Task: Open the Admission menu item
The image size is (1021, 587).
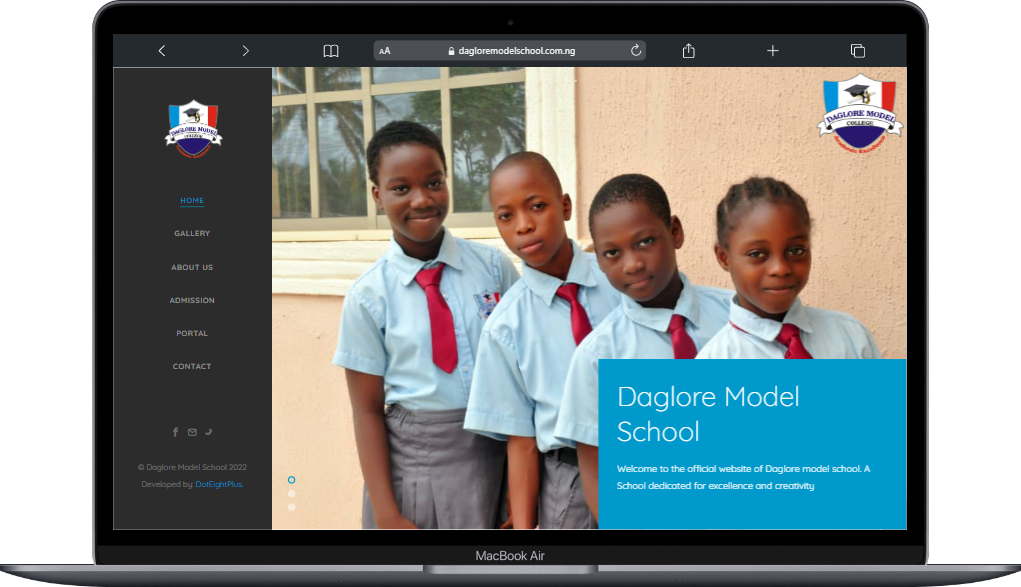Action: [x=192, y=301]
